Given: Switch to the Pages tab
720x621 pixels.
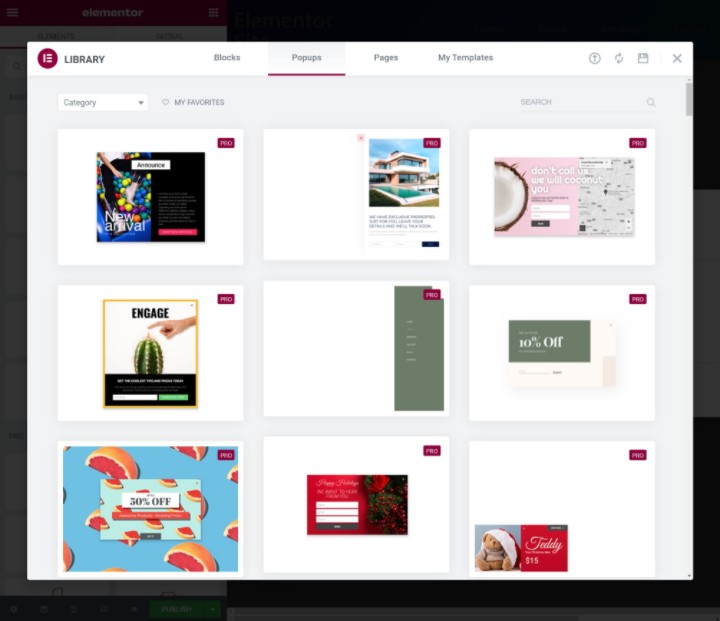Looking at the screenshot, I should (386, 58).
